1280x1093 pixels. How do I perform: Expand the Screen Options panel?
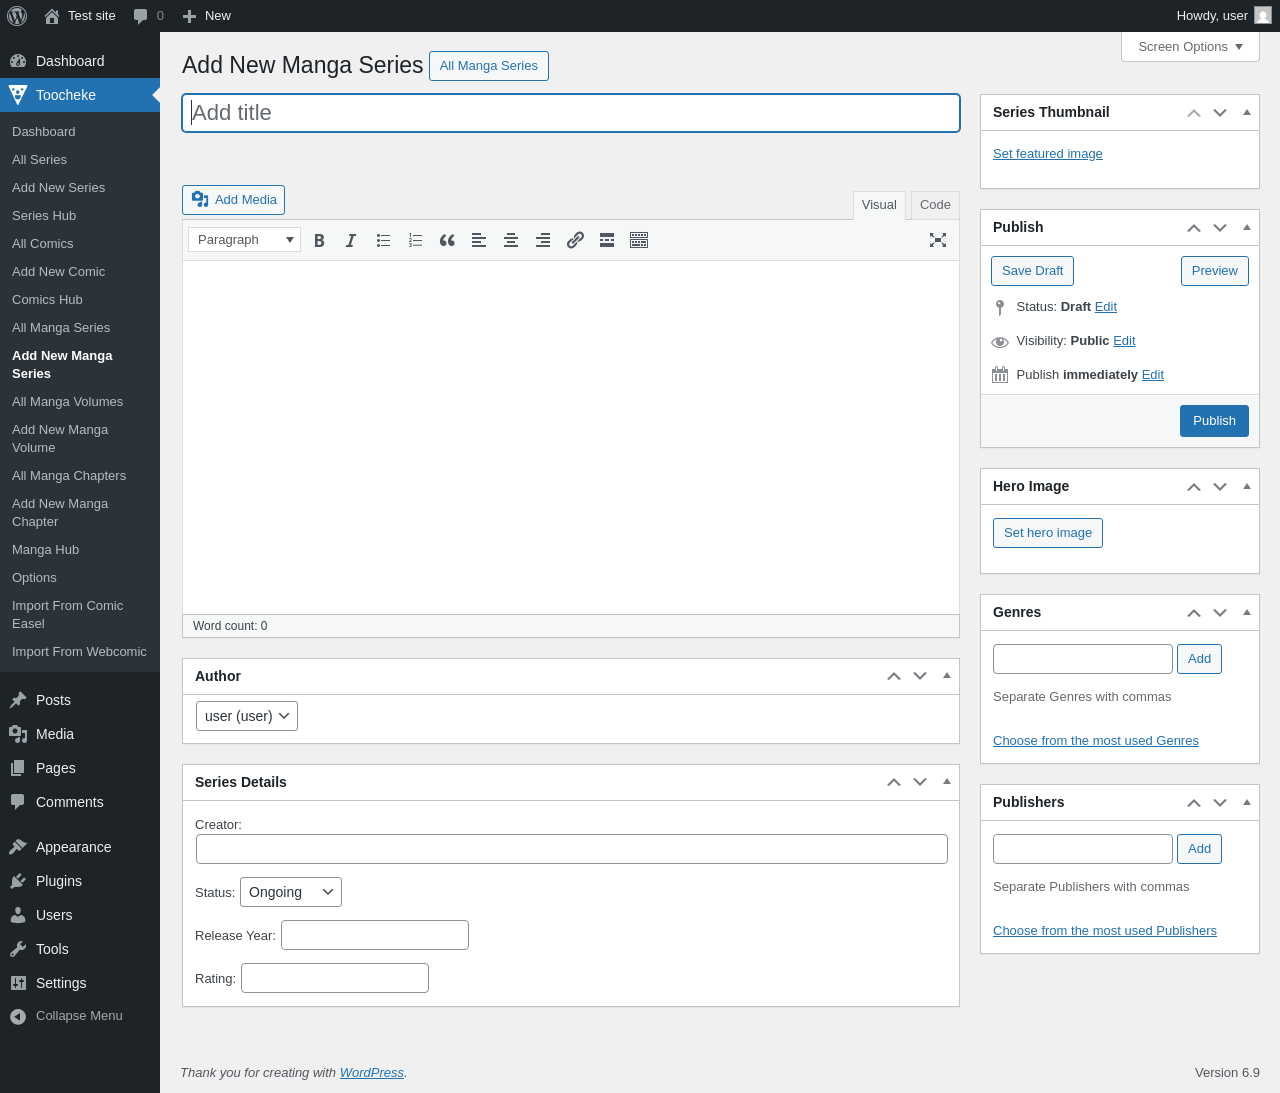[x=1190, y=47]
